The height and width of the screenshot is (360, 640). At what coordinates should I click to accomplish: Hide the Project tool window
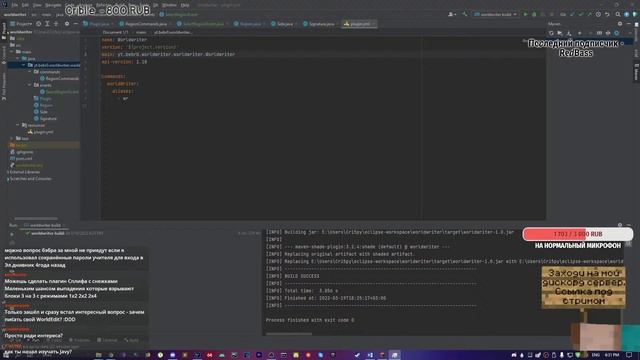(x=76, y=24)
